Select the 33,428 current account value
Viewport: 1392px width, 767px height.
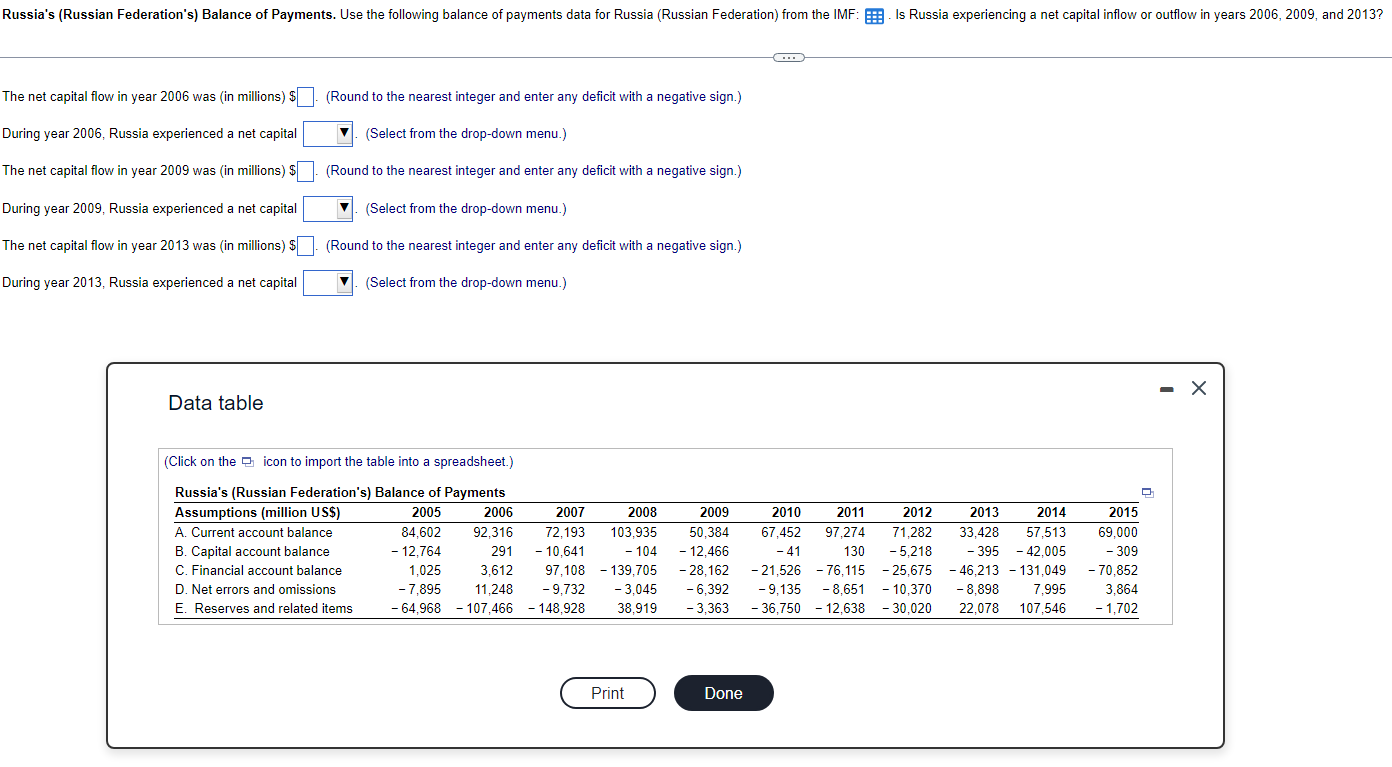pos(979,532)
